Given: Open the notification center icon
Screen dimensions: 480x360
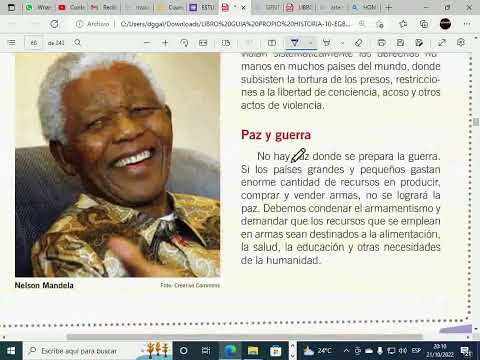Looking at the screenshot, I should coord(466,351).
